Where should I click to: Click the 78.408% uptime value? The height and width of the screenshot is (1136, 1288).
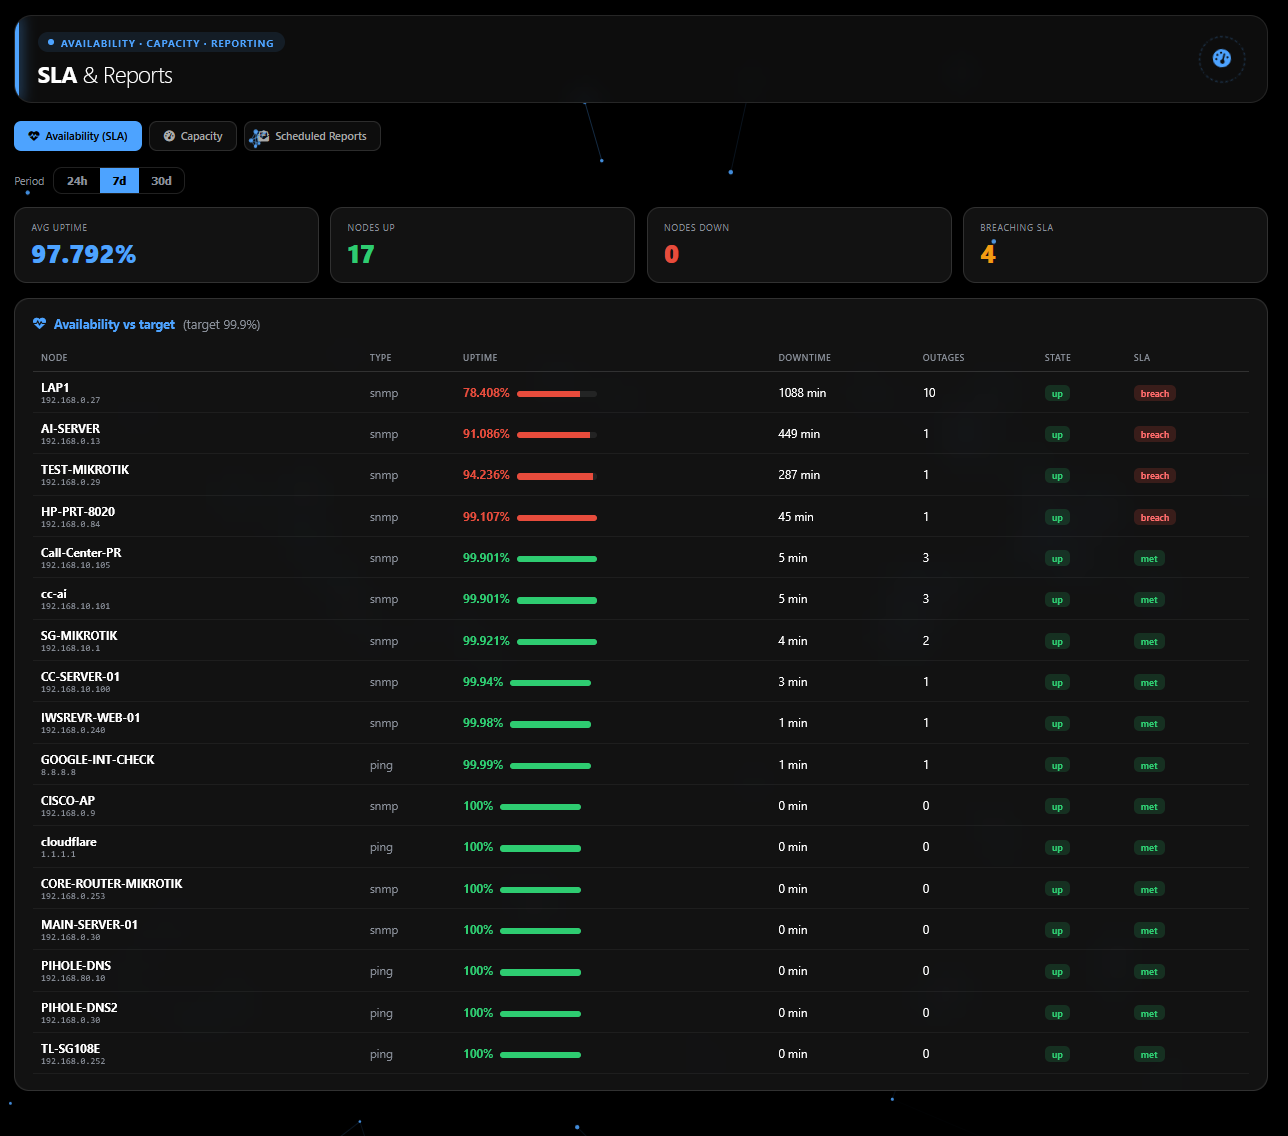(x=486, y=393)
